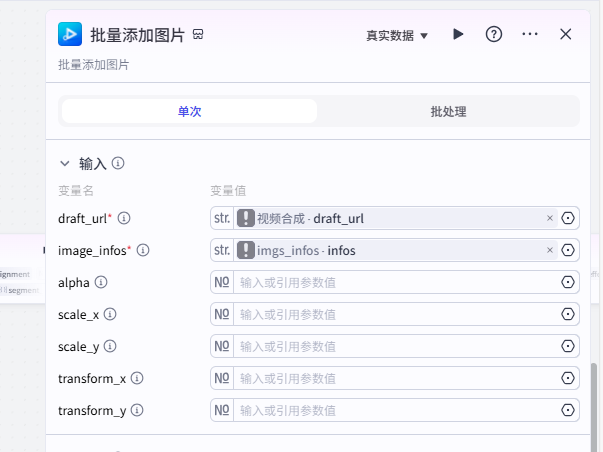
Task: Run the node with the play icon
Action: 458,34
